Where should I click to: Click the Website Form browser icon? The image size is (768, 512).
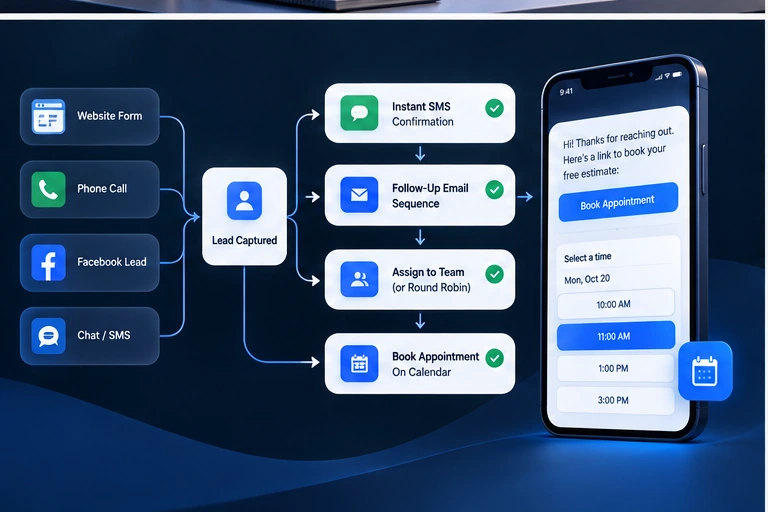[x=48, y=117]
